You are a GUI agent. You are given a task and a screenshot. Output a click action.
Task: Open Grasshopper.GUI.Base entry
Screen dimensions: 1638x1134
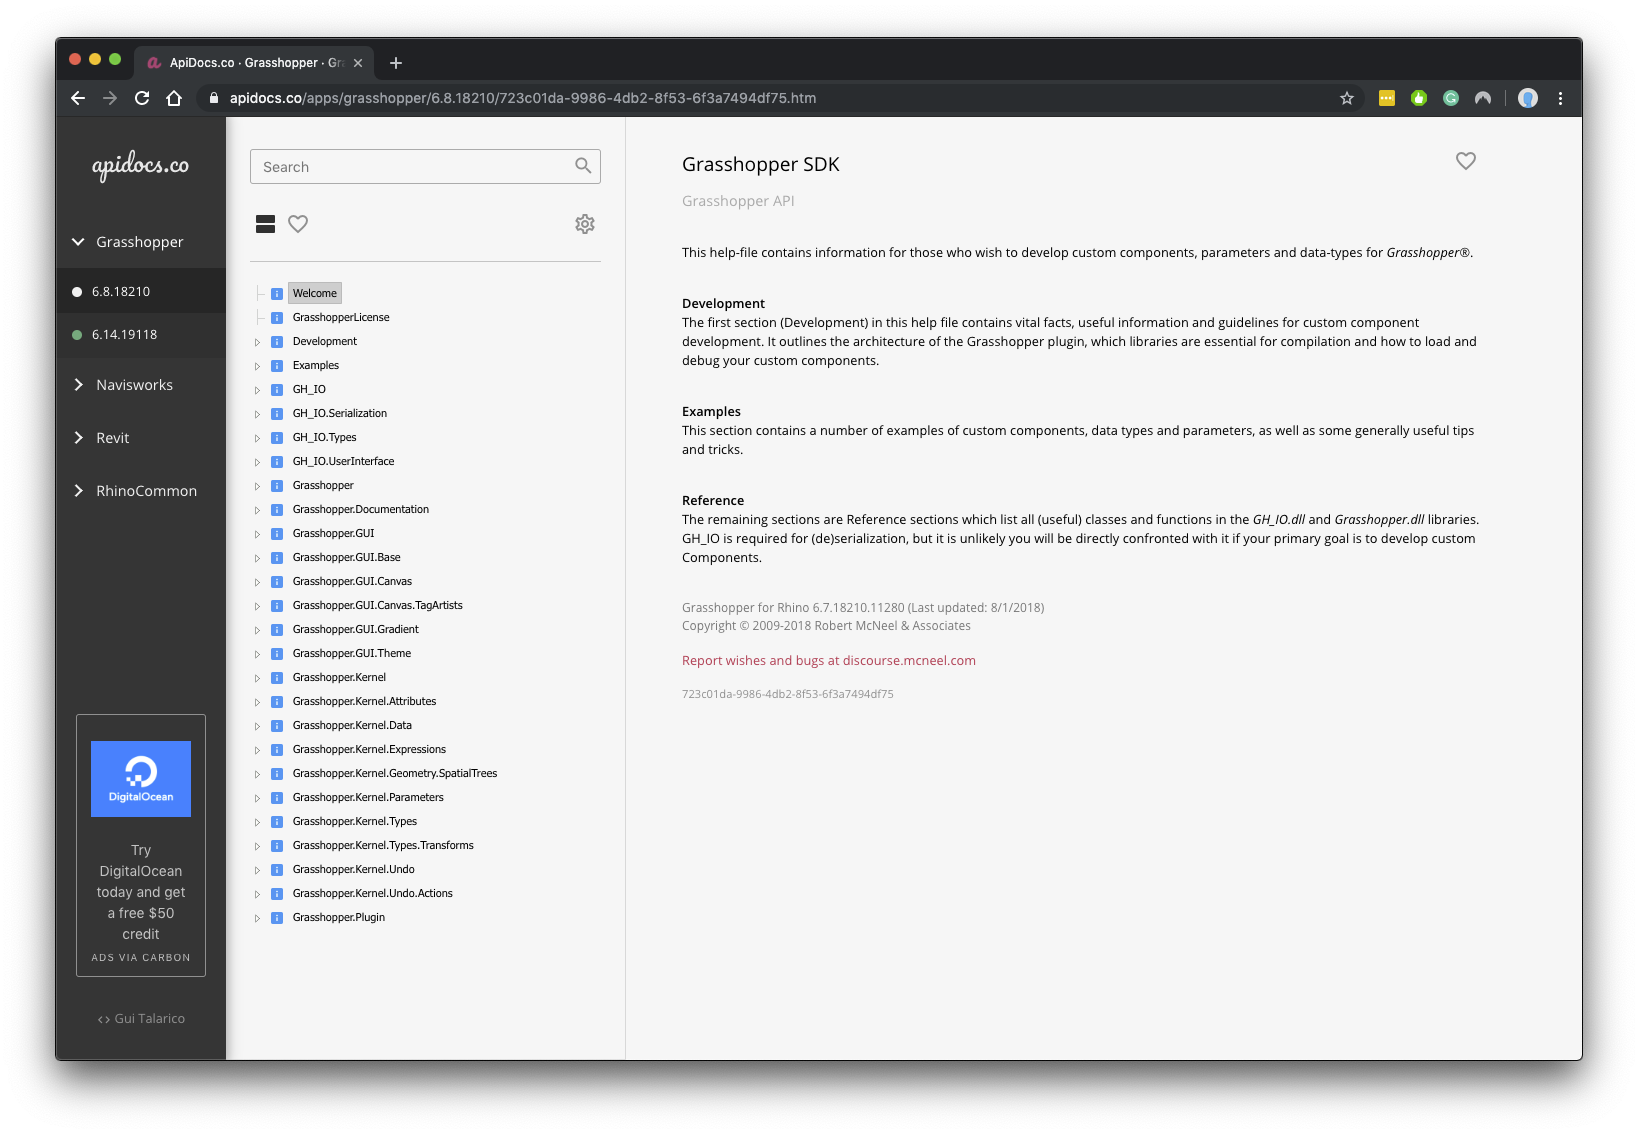point(347,557)
